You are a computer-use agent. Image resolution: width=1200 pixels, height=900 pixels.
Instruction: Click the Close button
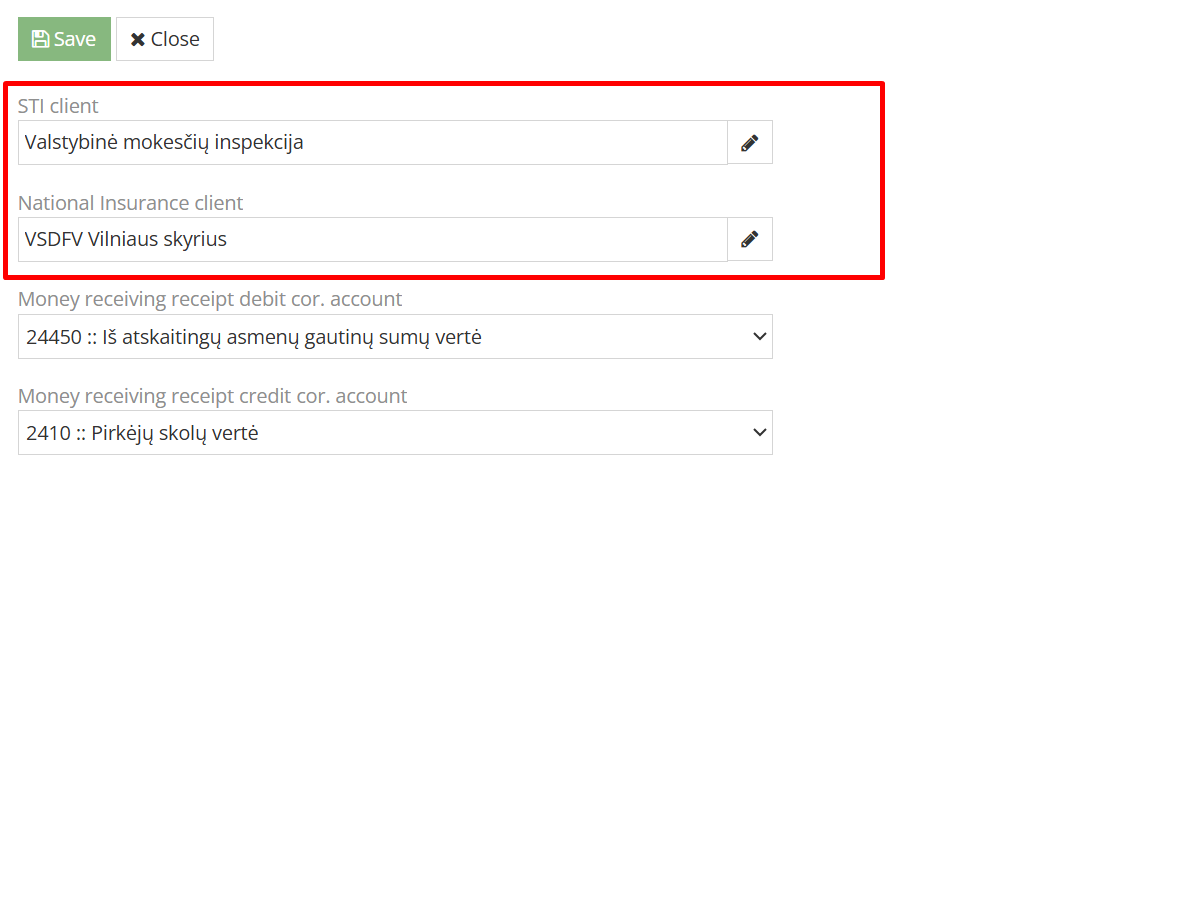click(x=165, y=39)
